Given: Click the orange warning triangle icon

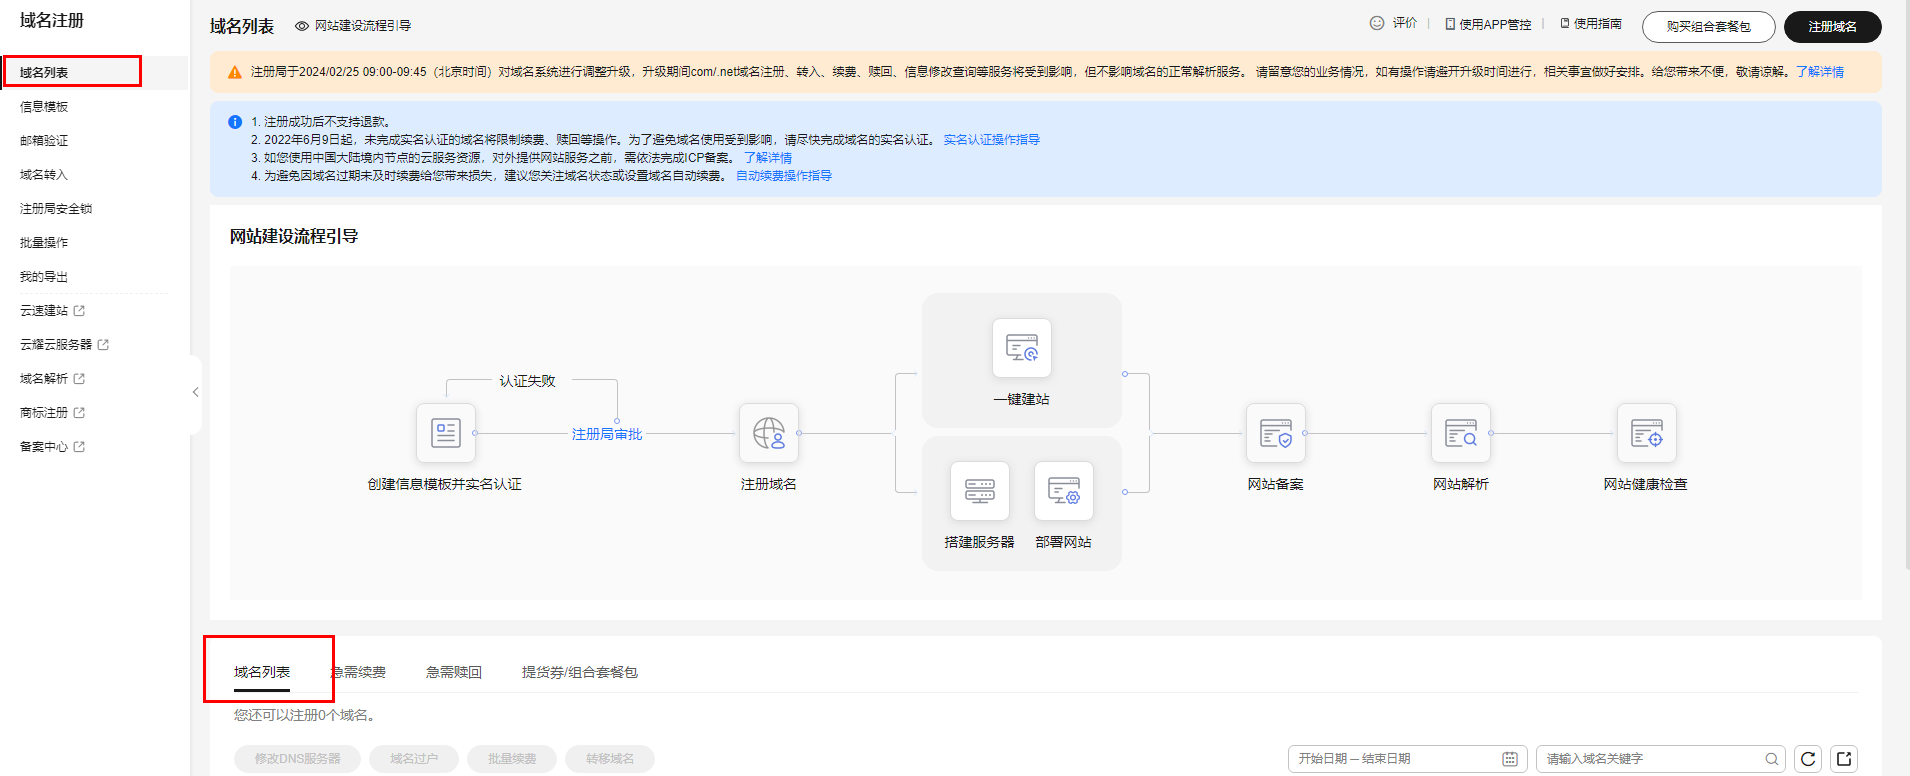Looking at the screenshot, I should 235,72.
